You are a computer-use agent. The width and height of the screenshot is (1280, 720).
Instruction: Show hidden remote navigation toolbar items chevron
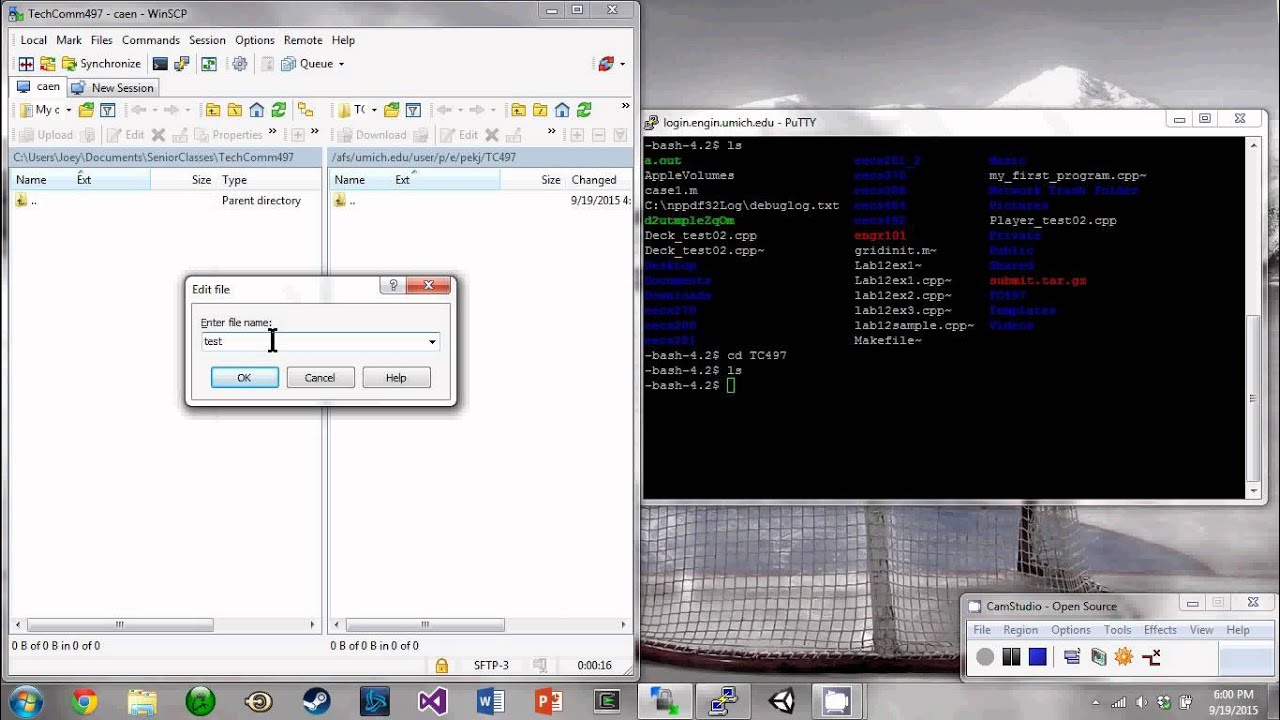pos(626,106)
